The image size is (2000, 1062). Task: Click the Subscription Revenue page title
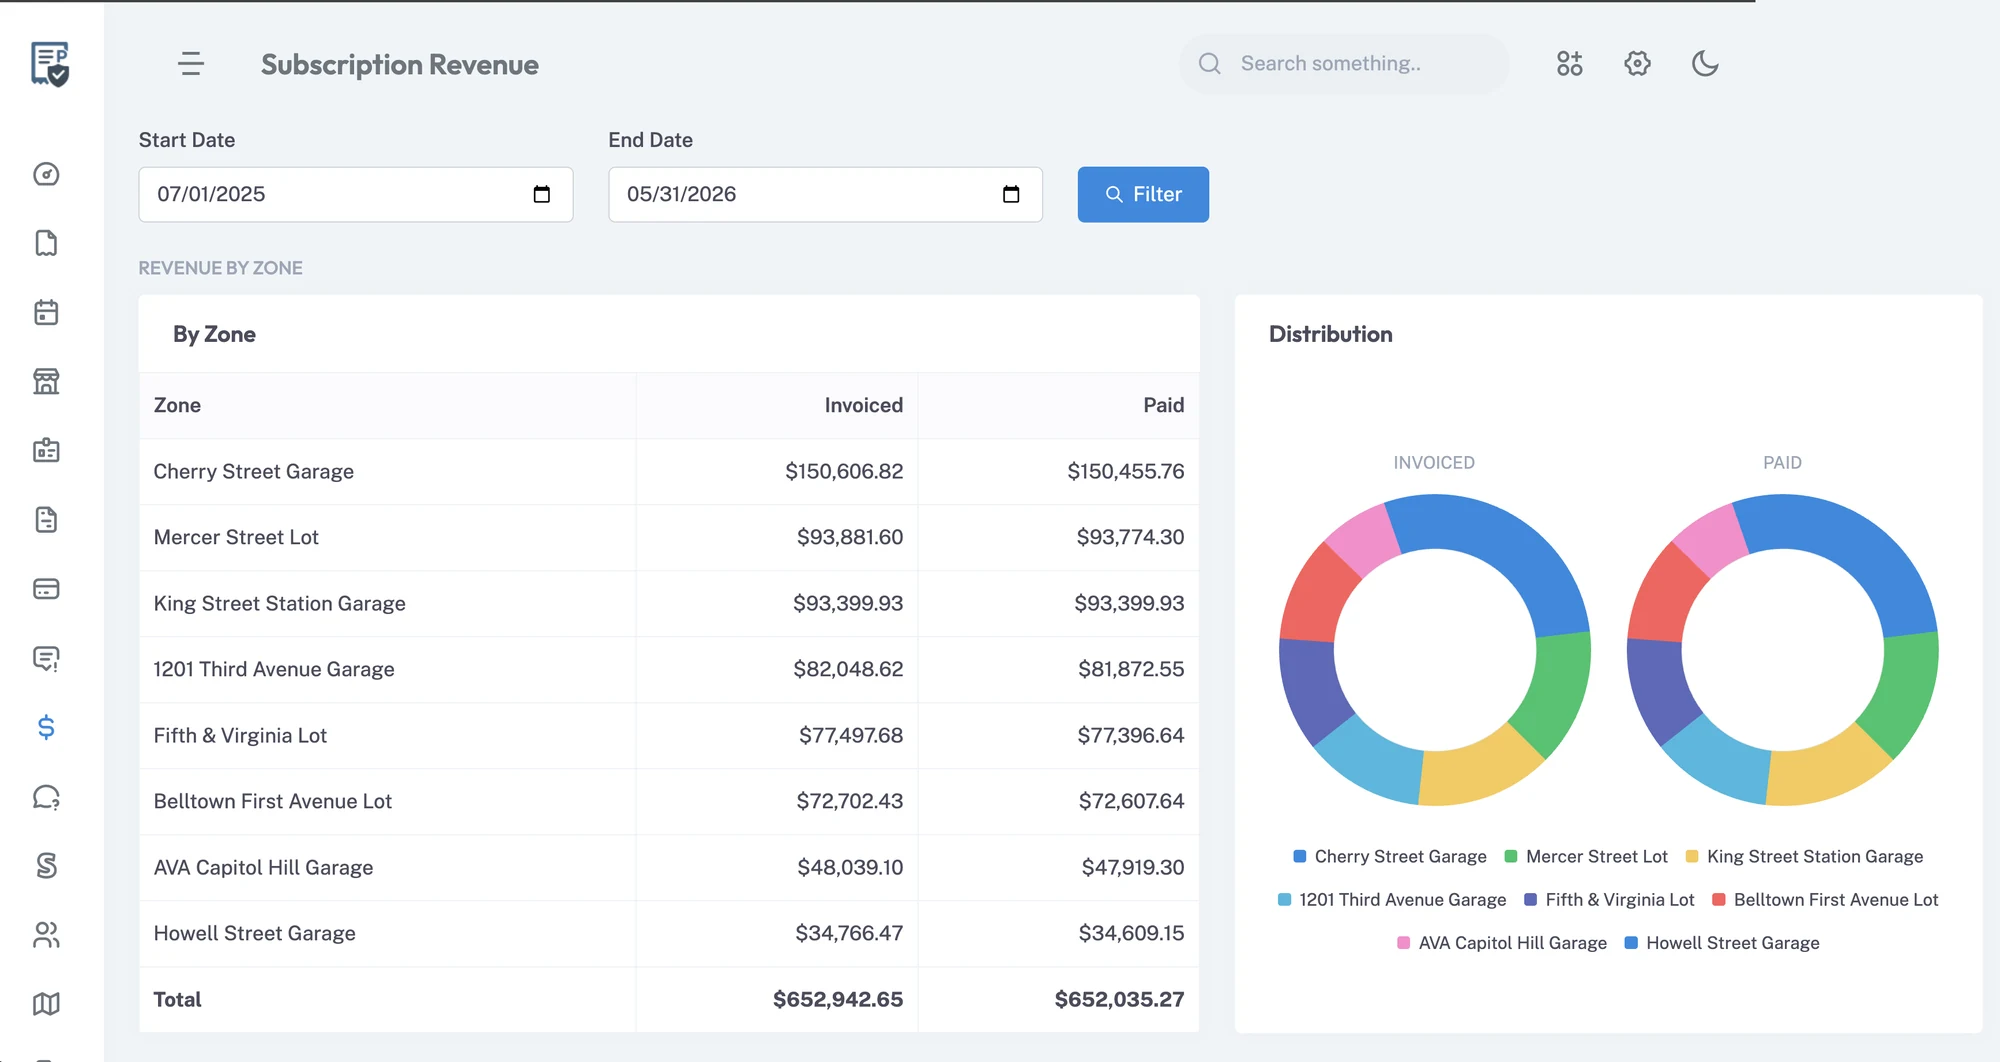tap(400, 65)
